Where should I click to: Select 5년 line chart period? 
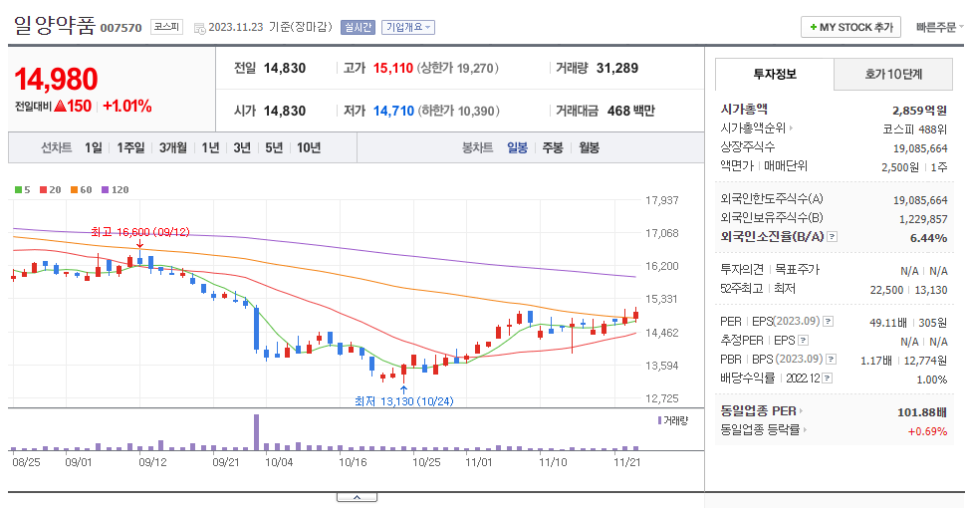[274, 148]
